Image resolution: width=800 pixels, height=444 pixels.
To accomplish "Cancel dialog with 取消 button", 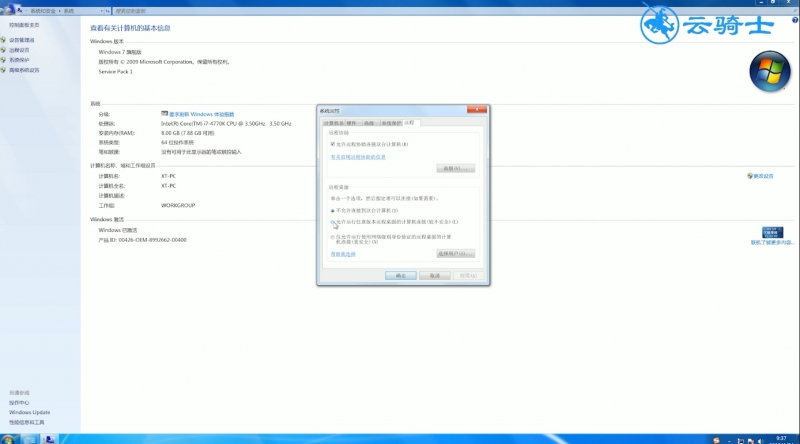I will [x=435, y=276].
